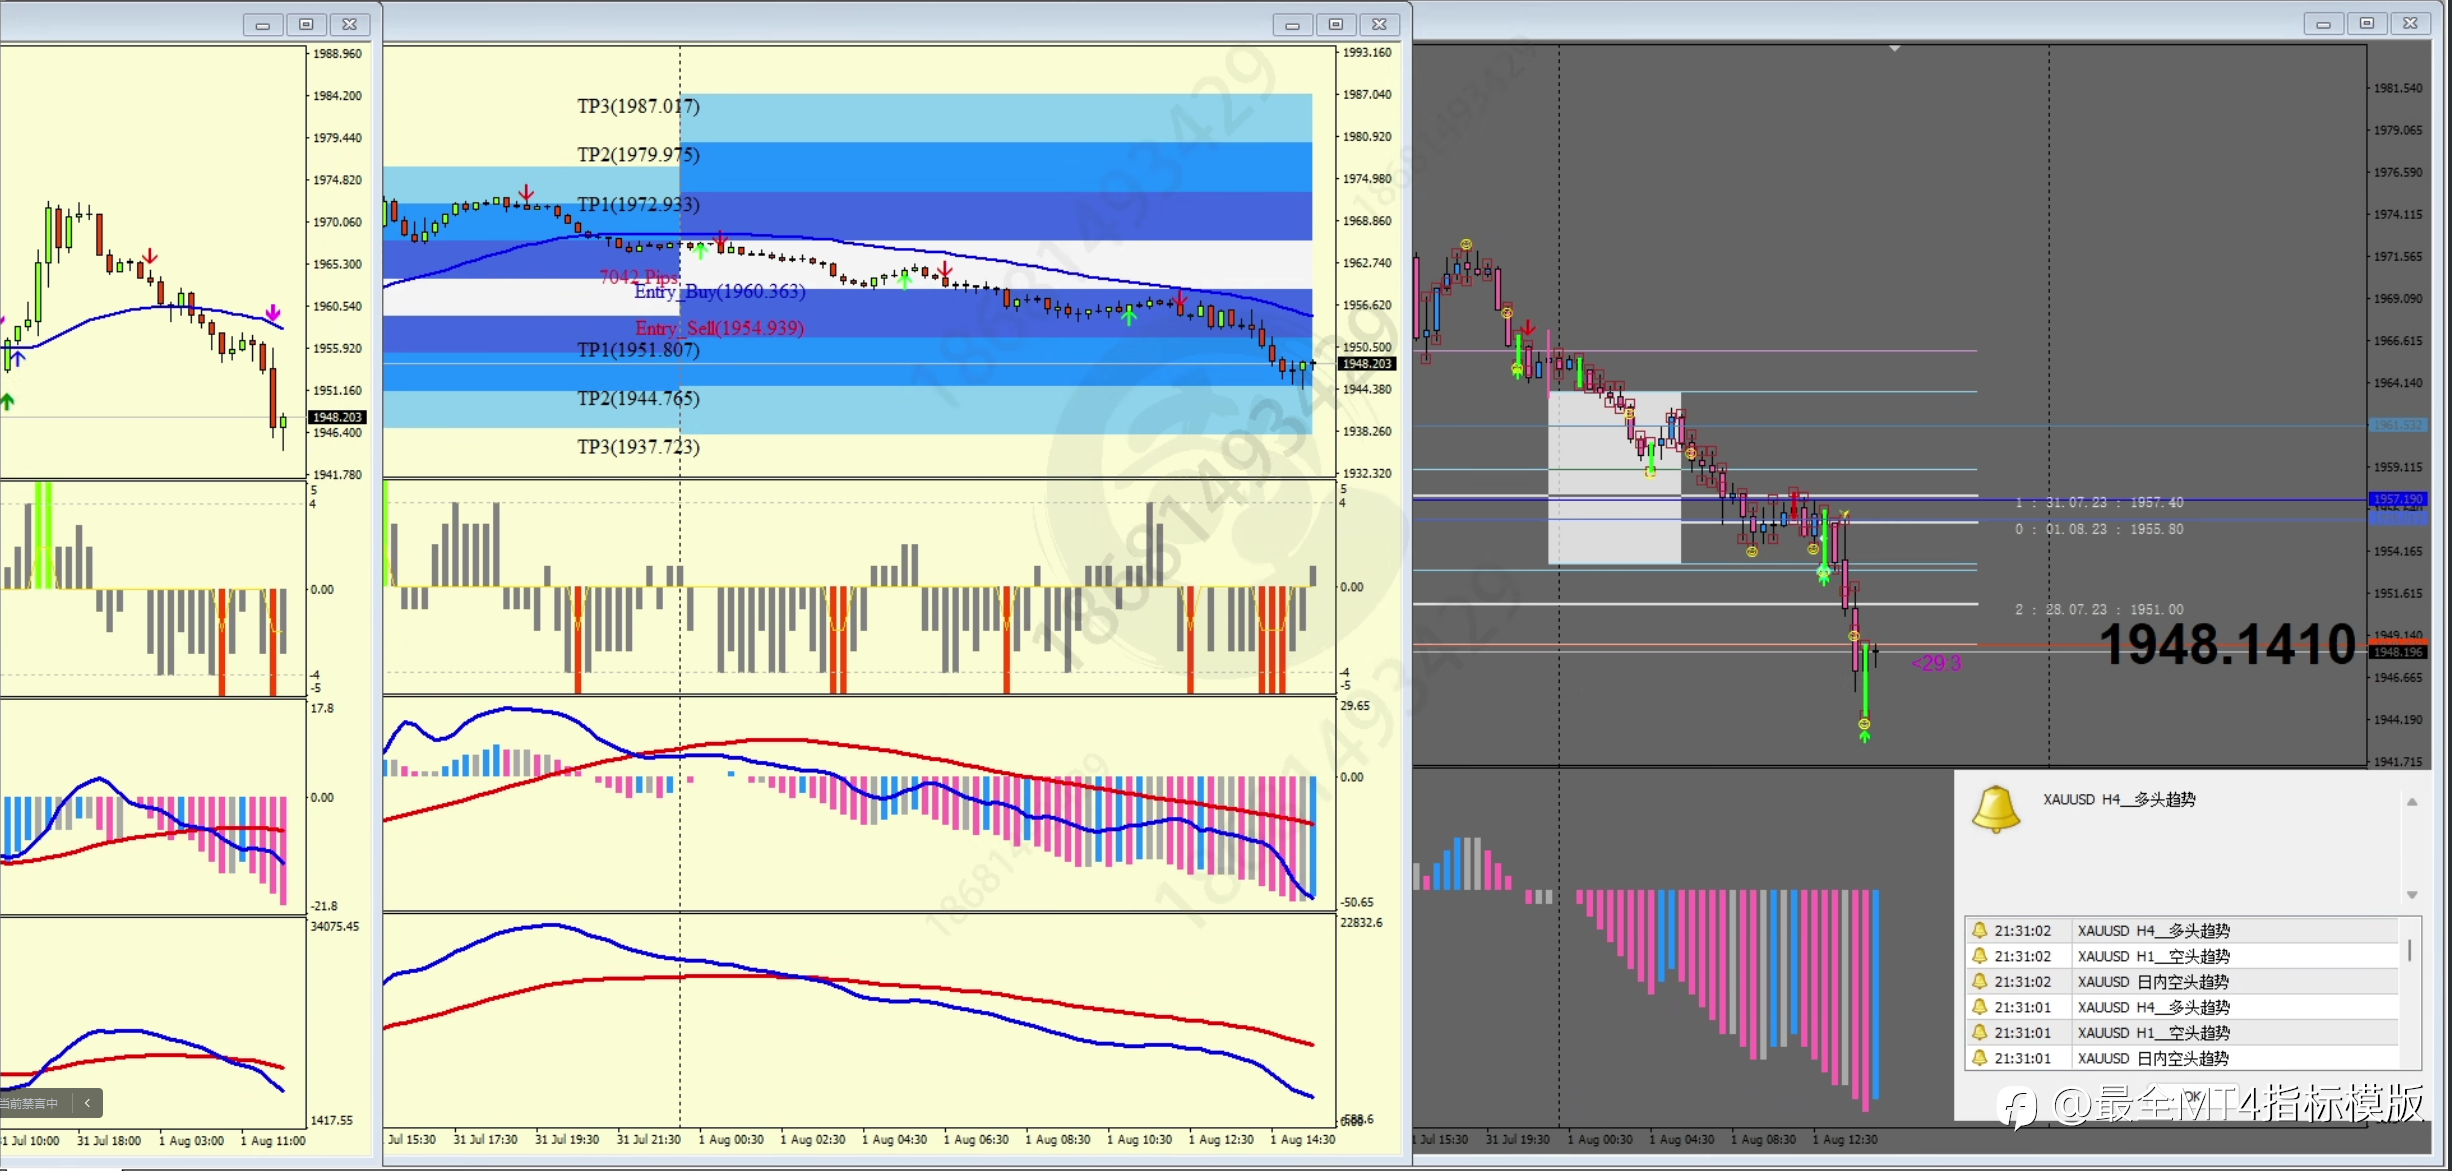Image resolution: width=2452 pixels, height=1171 pixels.
Task: Click the alert message scroll-up arrow
Action: pyautogui.click(x=2411, y=802)
